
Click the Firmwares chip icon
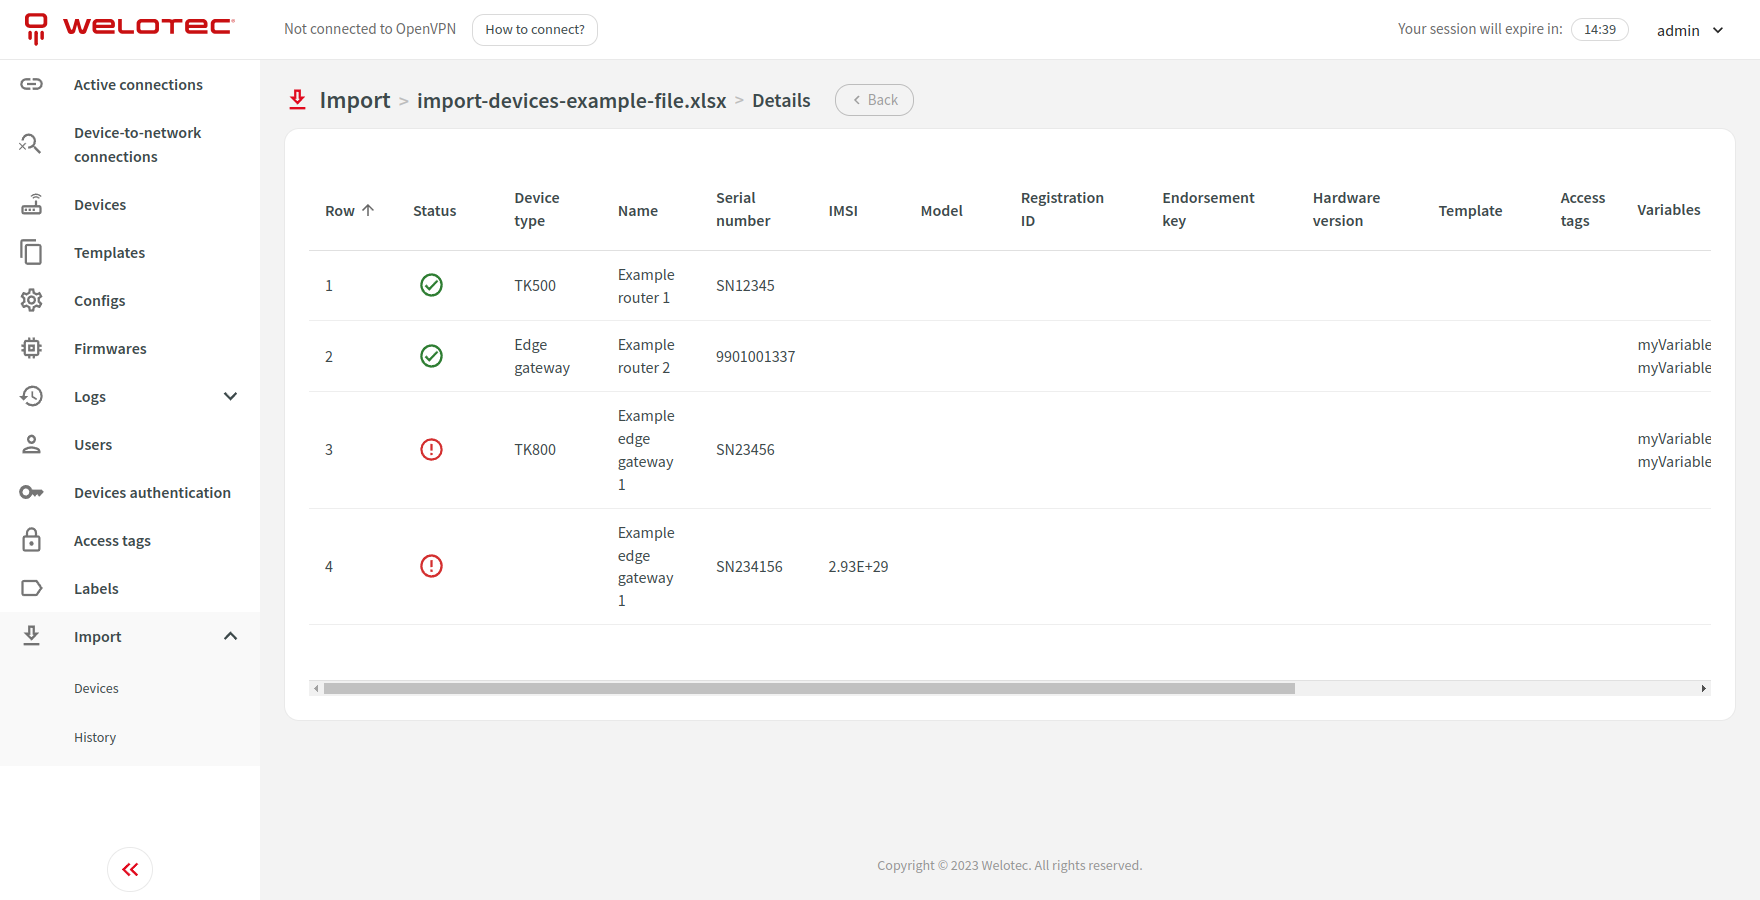click(x=32, y=348)
